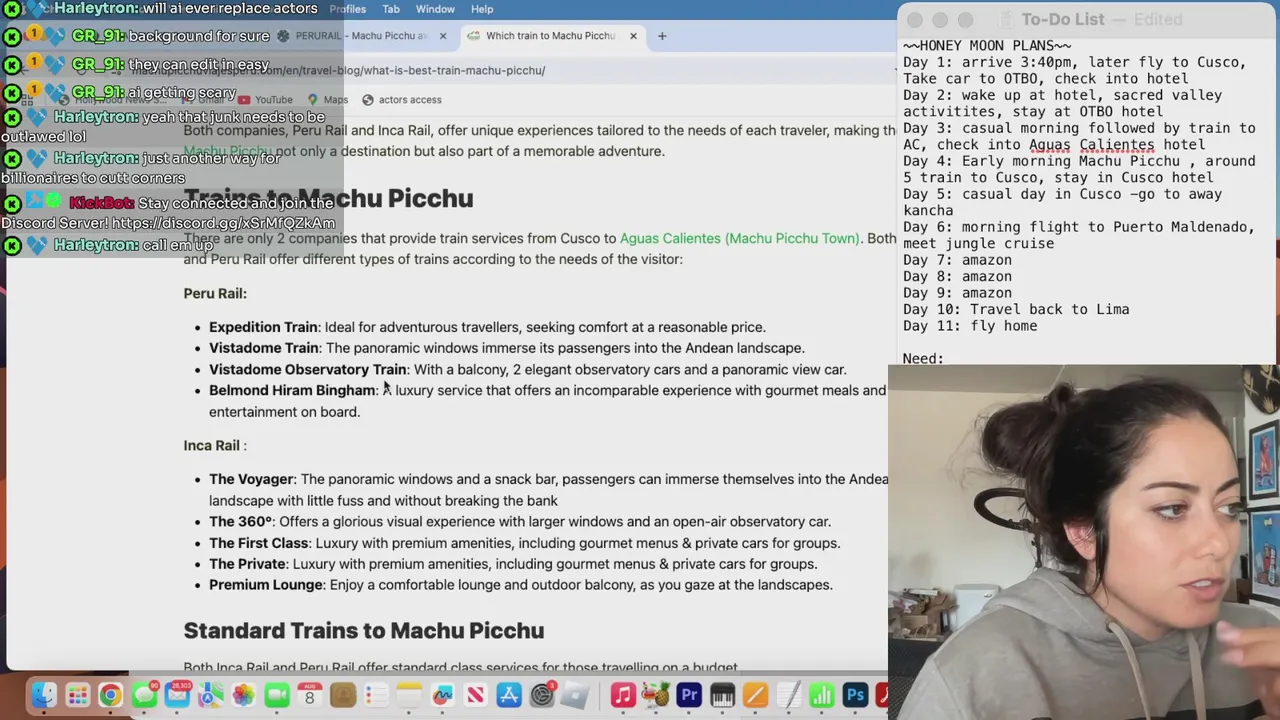Open Messages from the dock
Image resolution: width=1280 pixels, height=720 pixels.
[x=144, y=695]
